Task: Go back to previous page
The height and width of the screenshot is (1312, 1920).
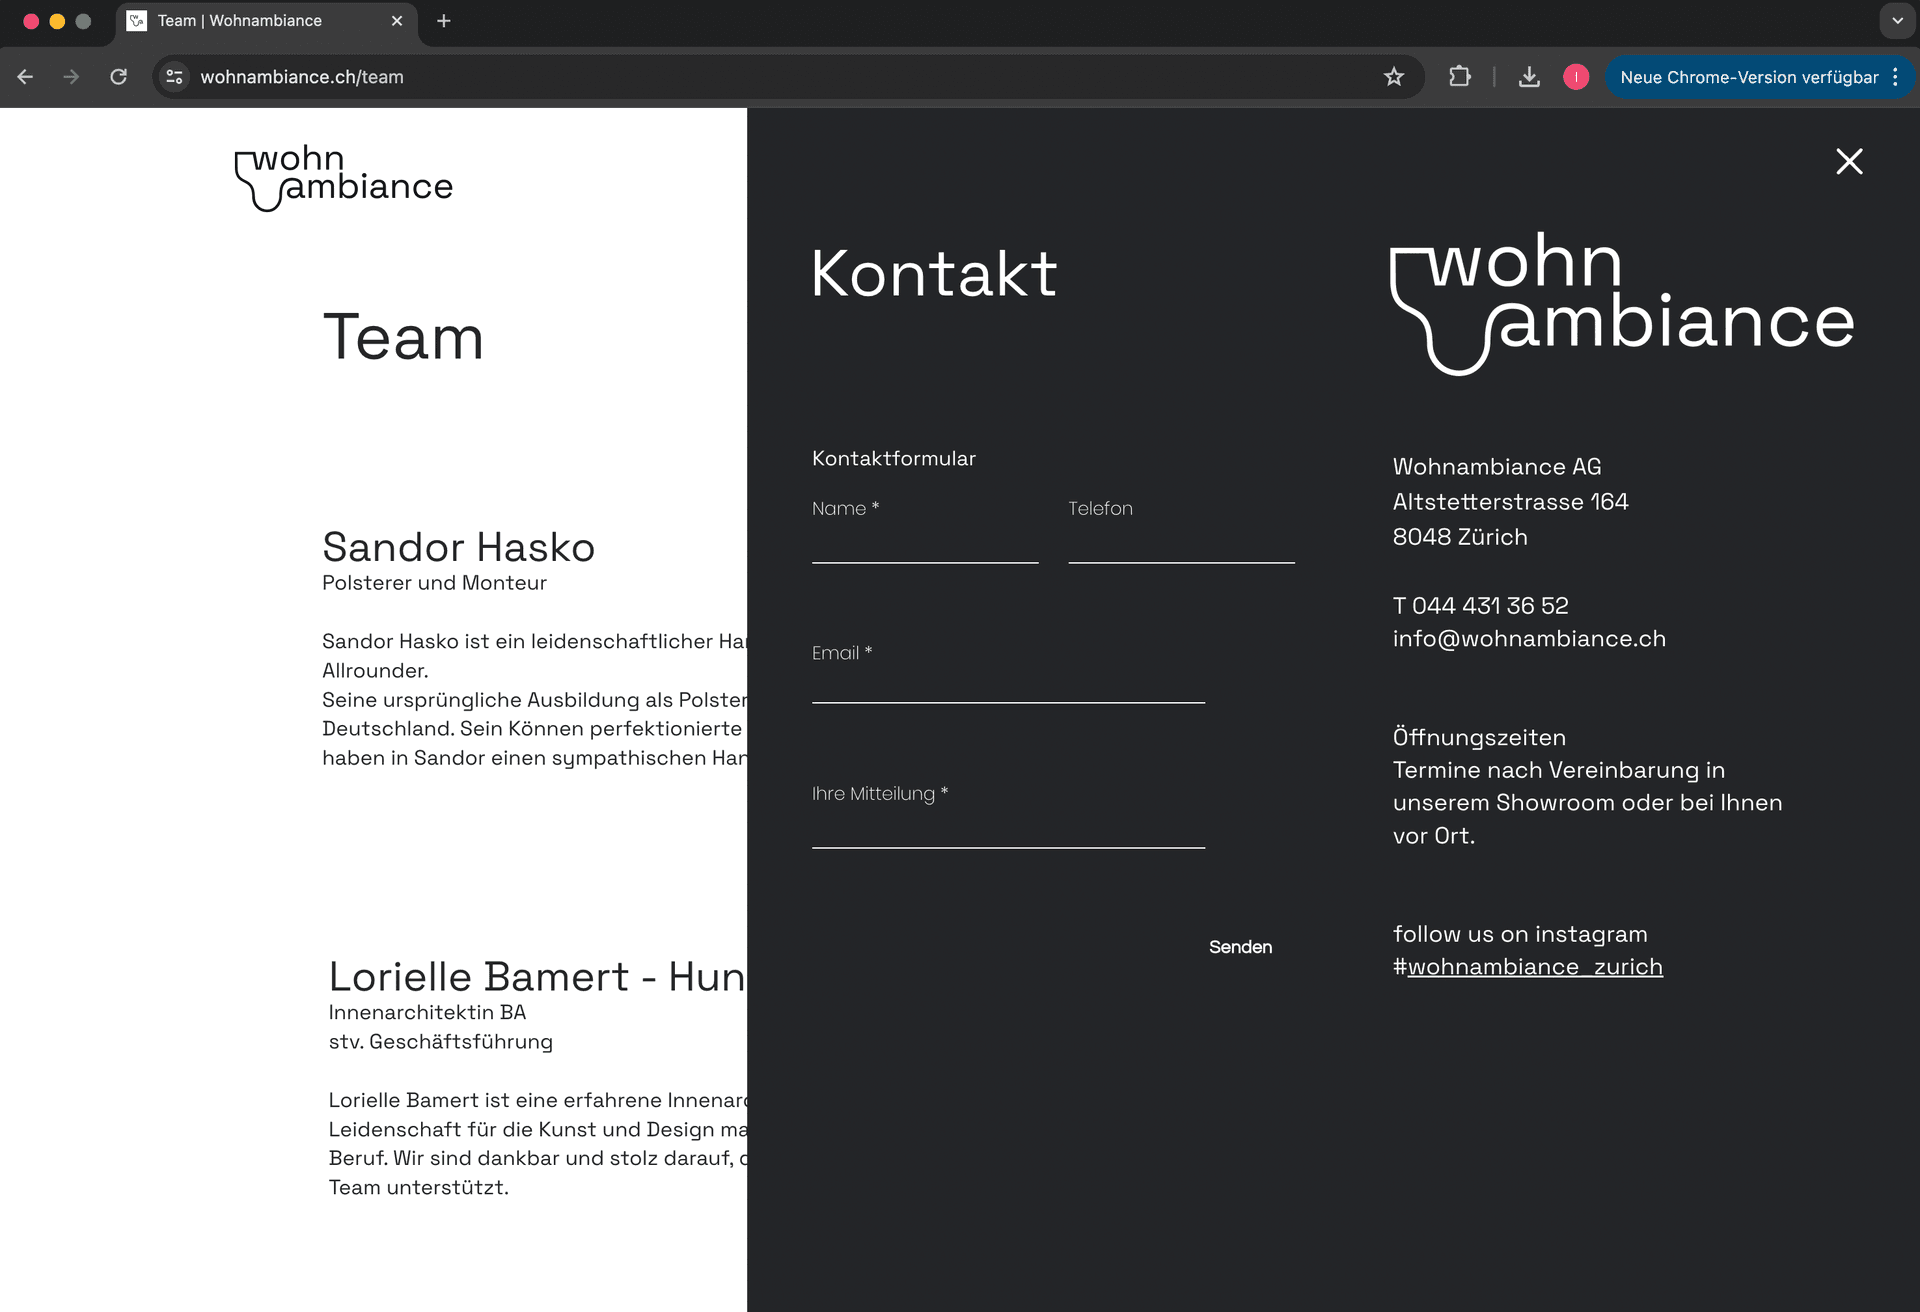Action: click(26, 77)
